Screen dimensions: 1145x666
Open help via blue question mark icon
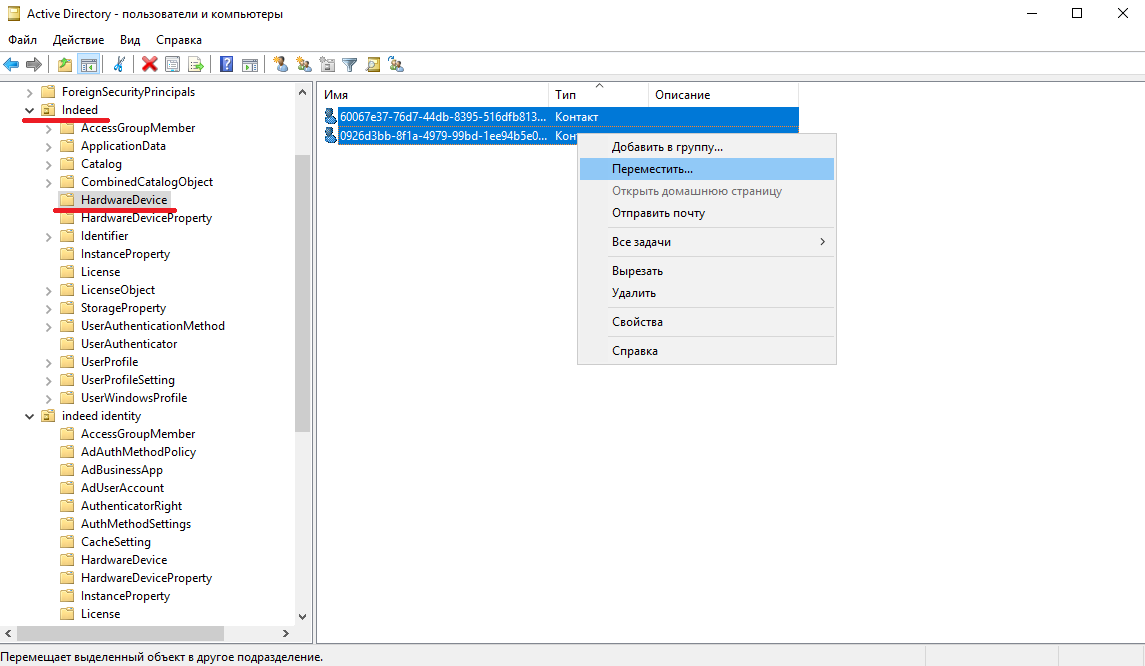pyautogui.click(x=227, y=64)
